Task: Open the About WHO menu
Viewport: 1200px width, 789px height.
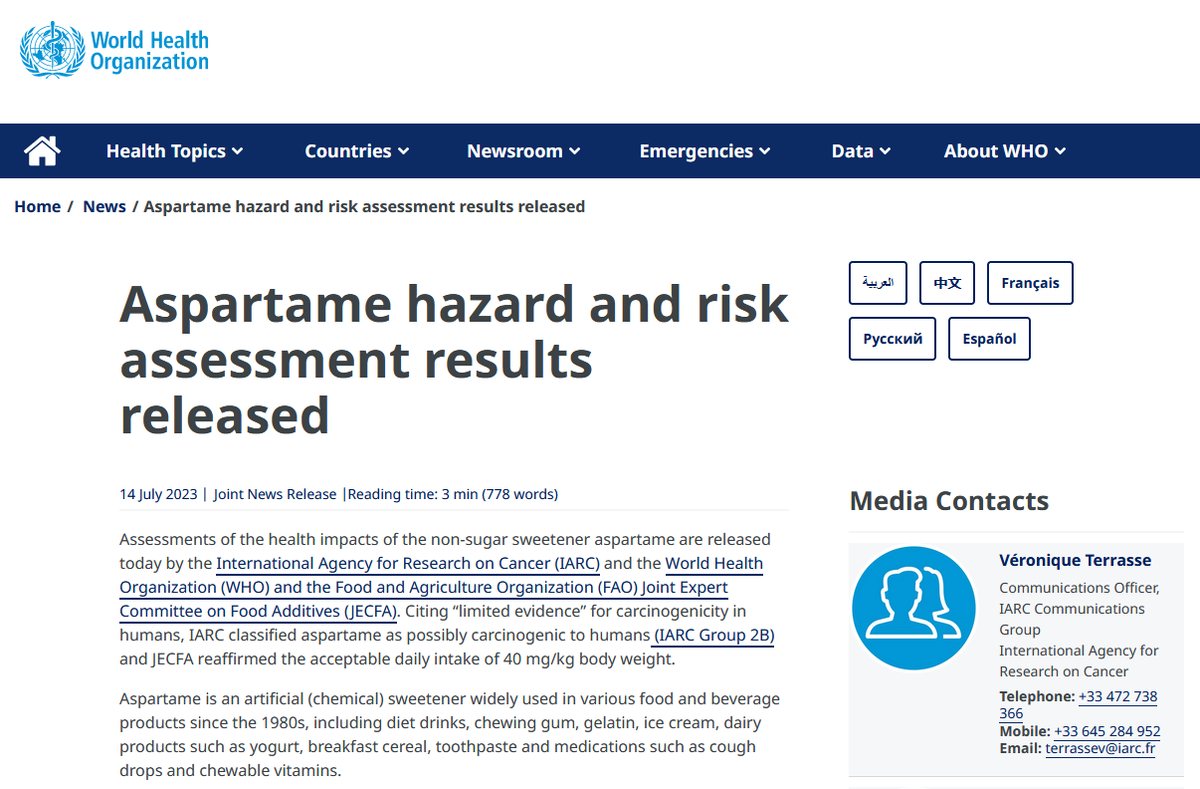Action: [1005, 151]
